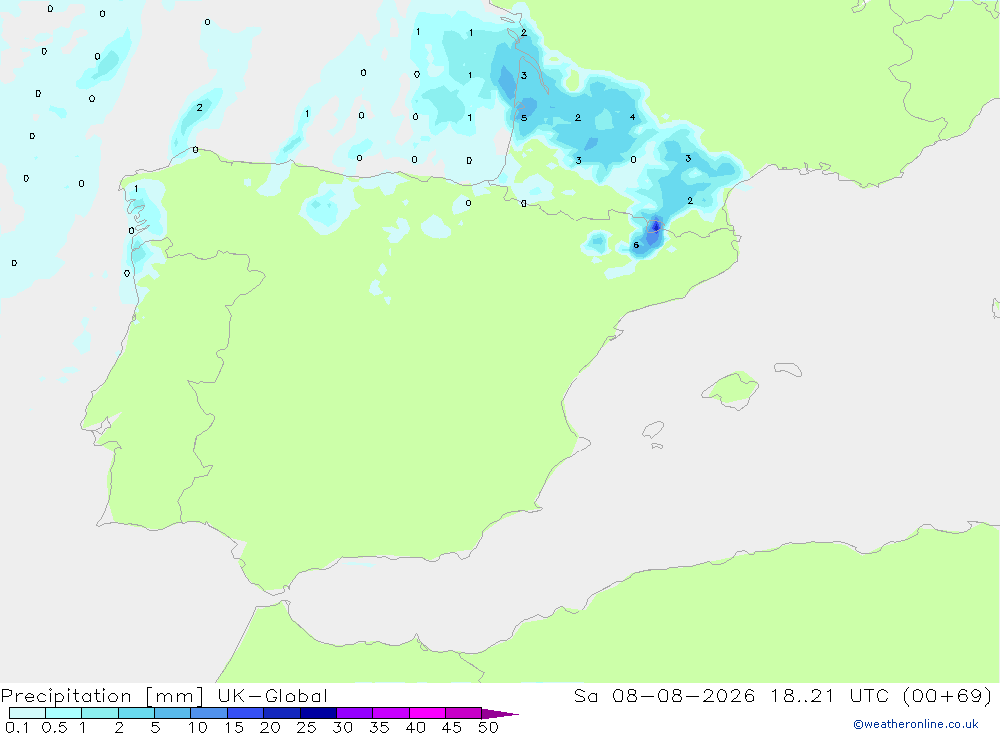Select the 5–10 mm legend color box

click(173, 713)
